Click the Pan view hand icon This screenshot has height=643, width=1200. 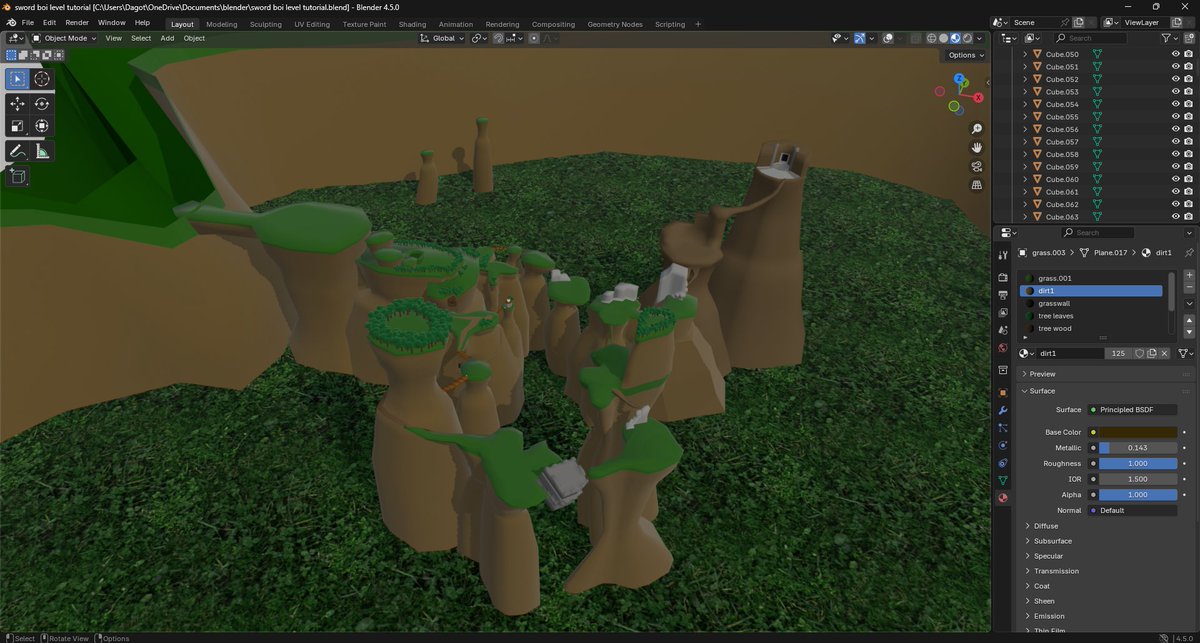(x=977, y=148)
